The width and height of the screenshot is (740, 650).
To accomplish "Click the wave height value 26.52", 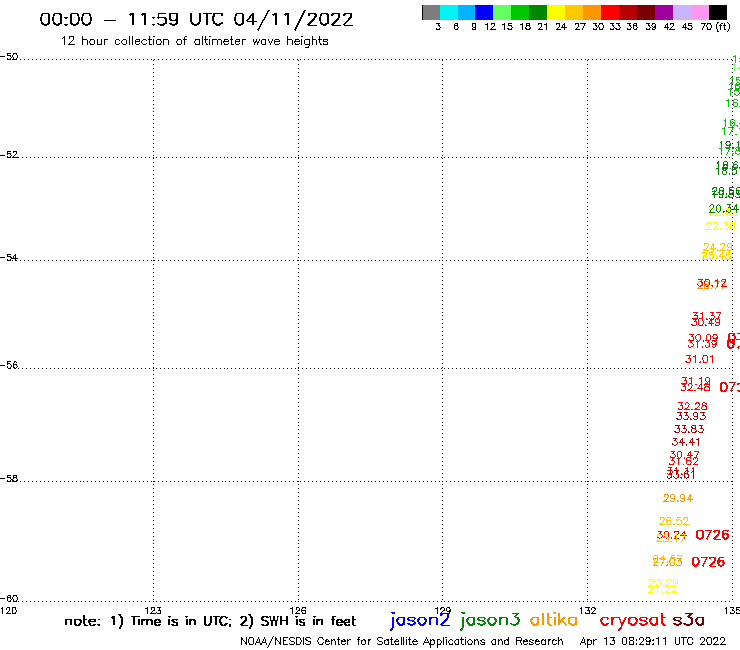I will click(674, 521).
